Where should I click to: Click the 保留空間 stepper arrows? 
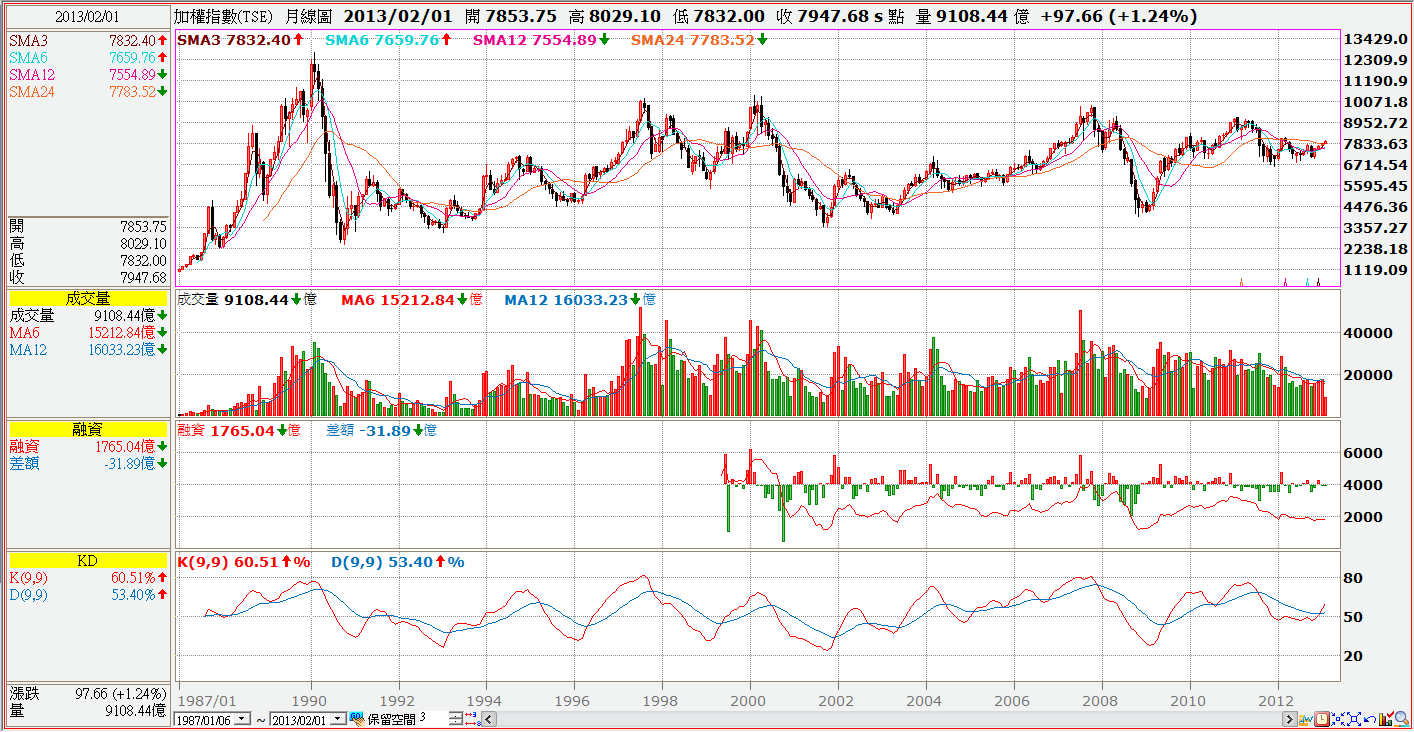click(456, 719)
